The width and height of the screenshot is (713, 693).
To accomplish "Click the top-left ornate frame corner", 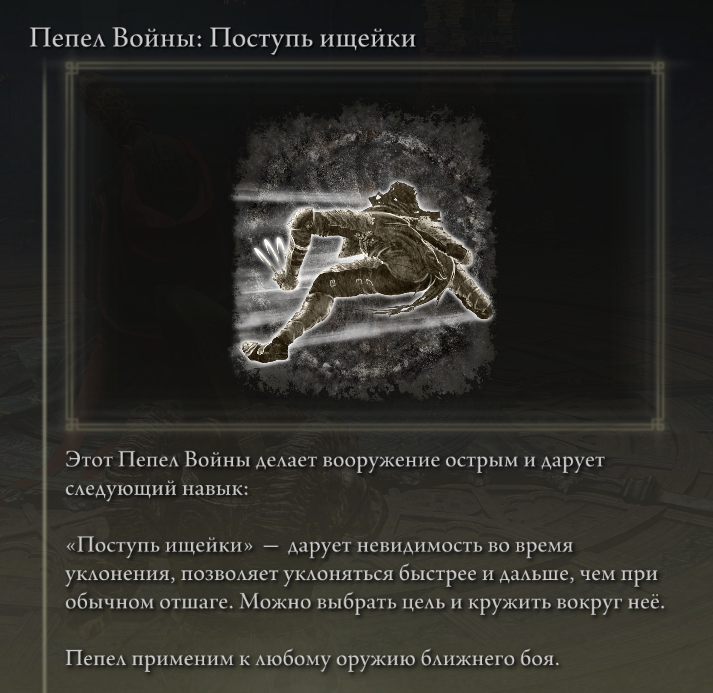I will 72,69.
